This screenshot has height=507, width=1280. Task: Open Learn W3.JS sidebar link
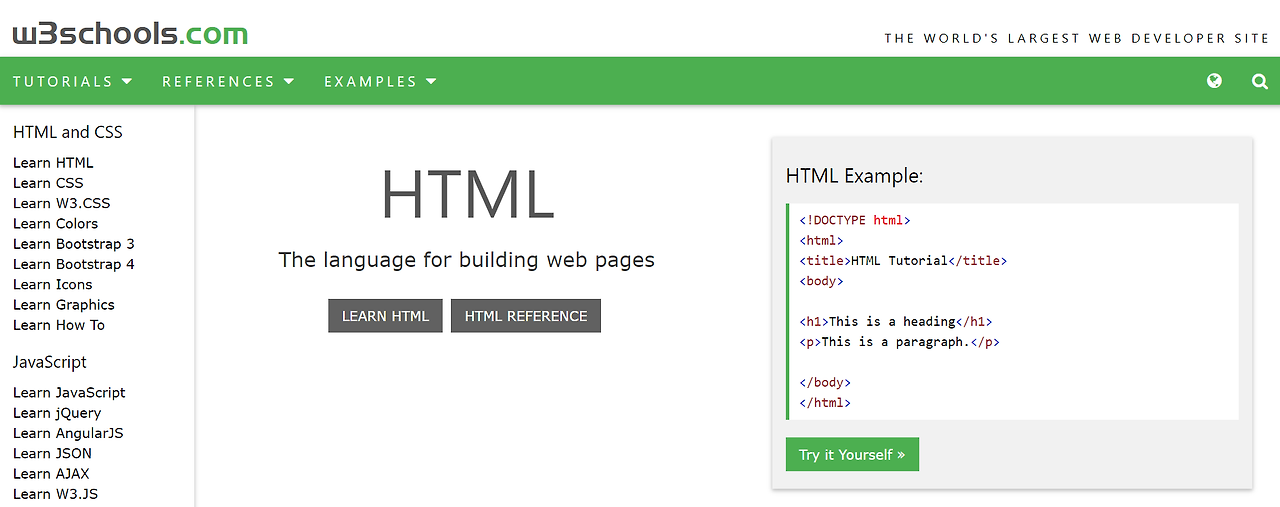coord(55,494)
